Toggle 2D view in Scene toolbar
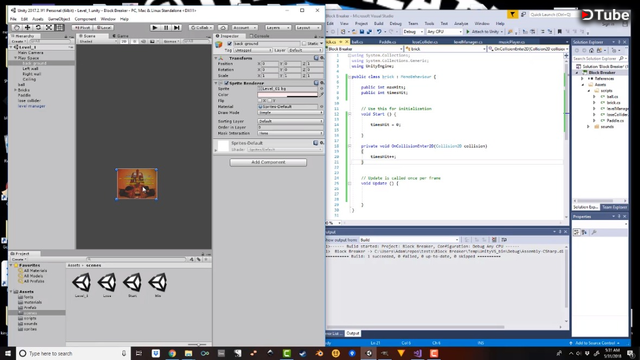The image size is (640, 360). click(124, 41)
